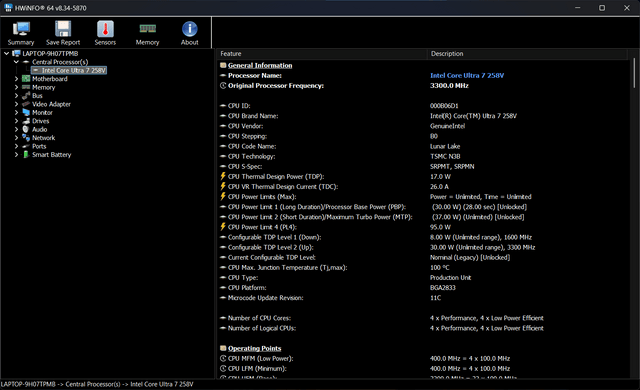Image resolution: width=640 pixels, height=390 pixels.
Task: Expand the Motherboard node arrow
Action: coord(16,79)
